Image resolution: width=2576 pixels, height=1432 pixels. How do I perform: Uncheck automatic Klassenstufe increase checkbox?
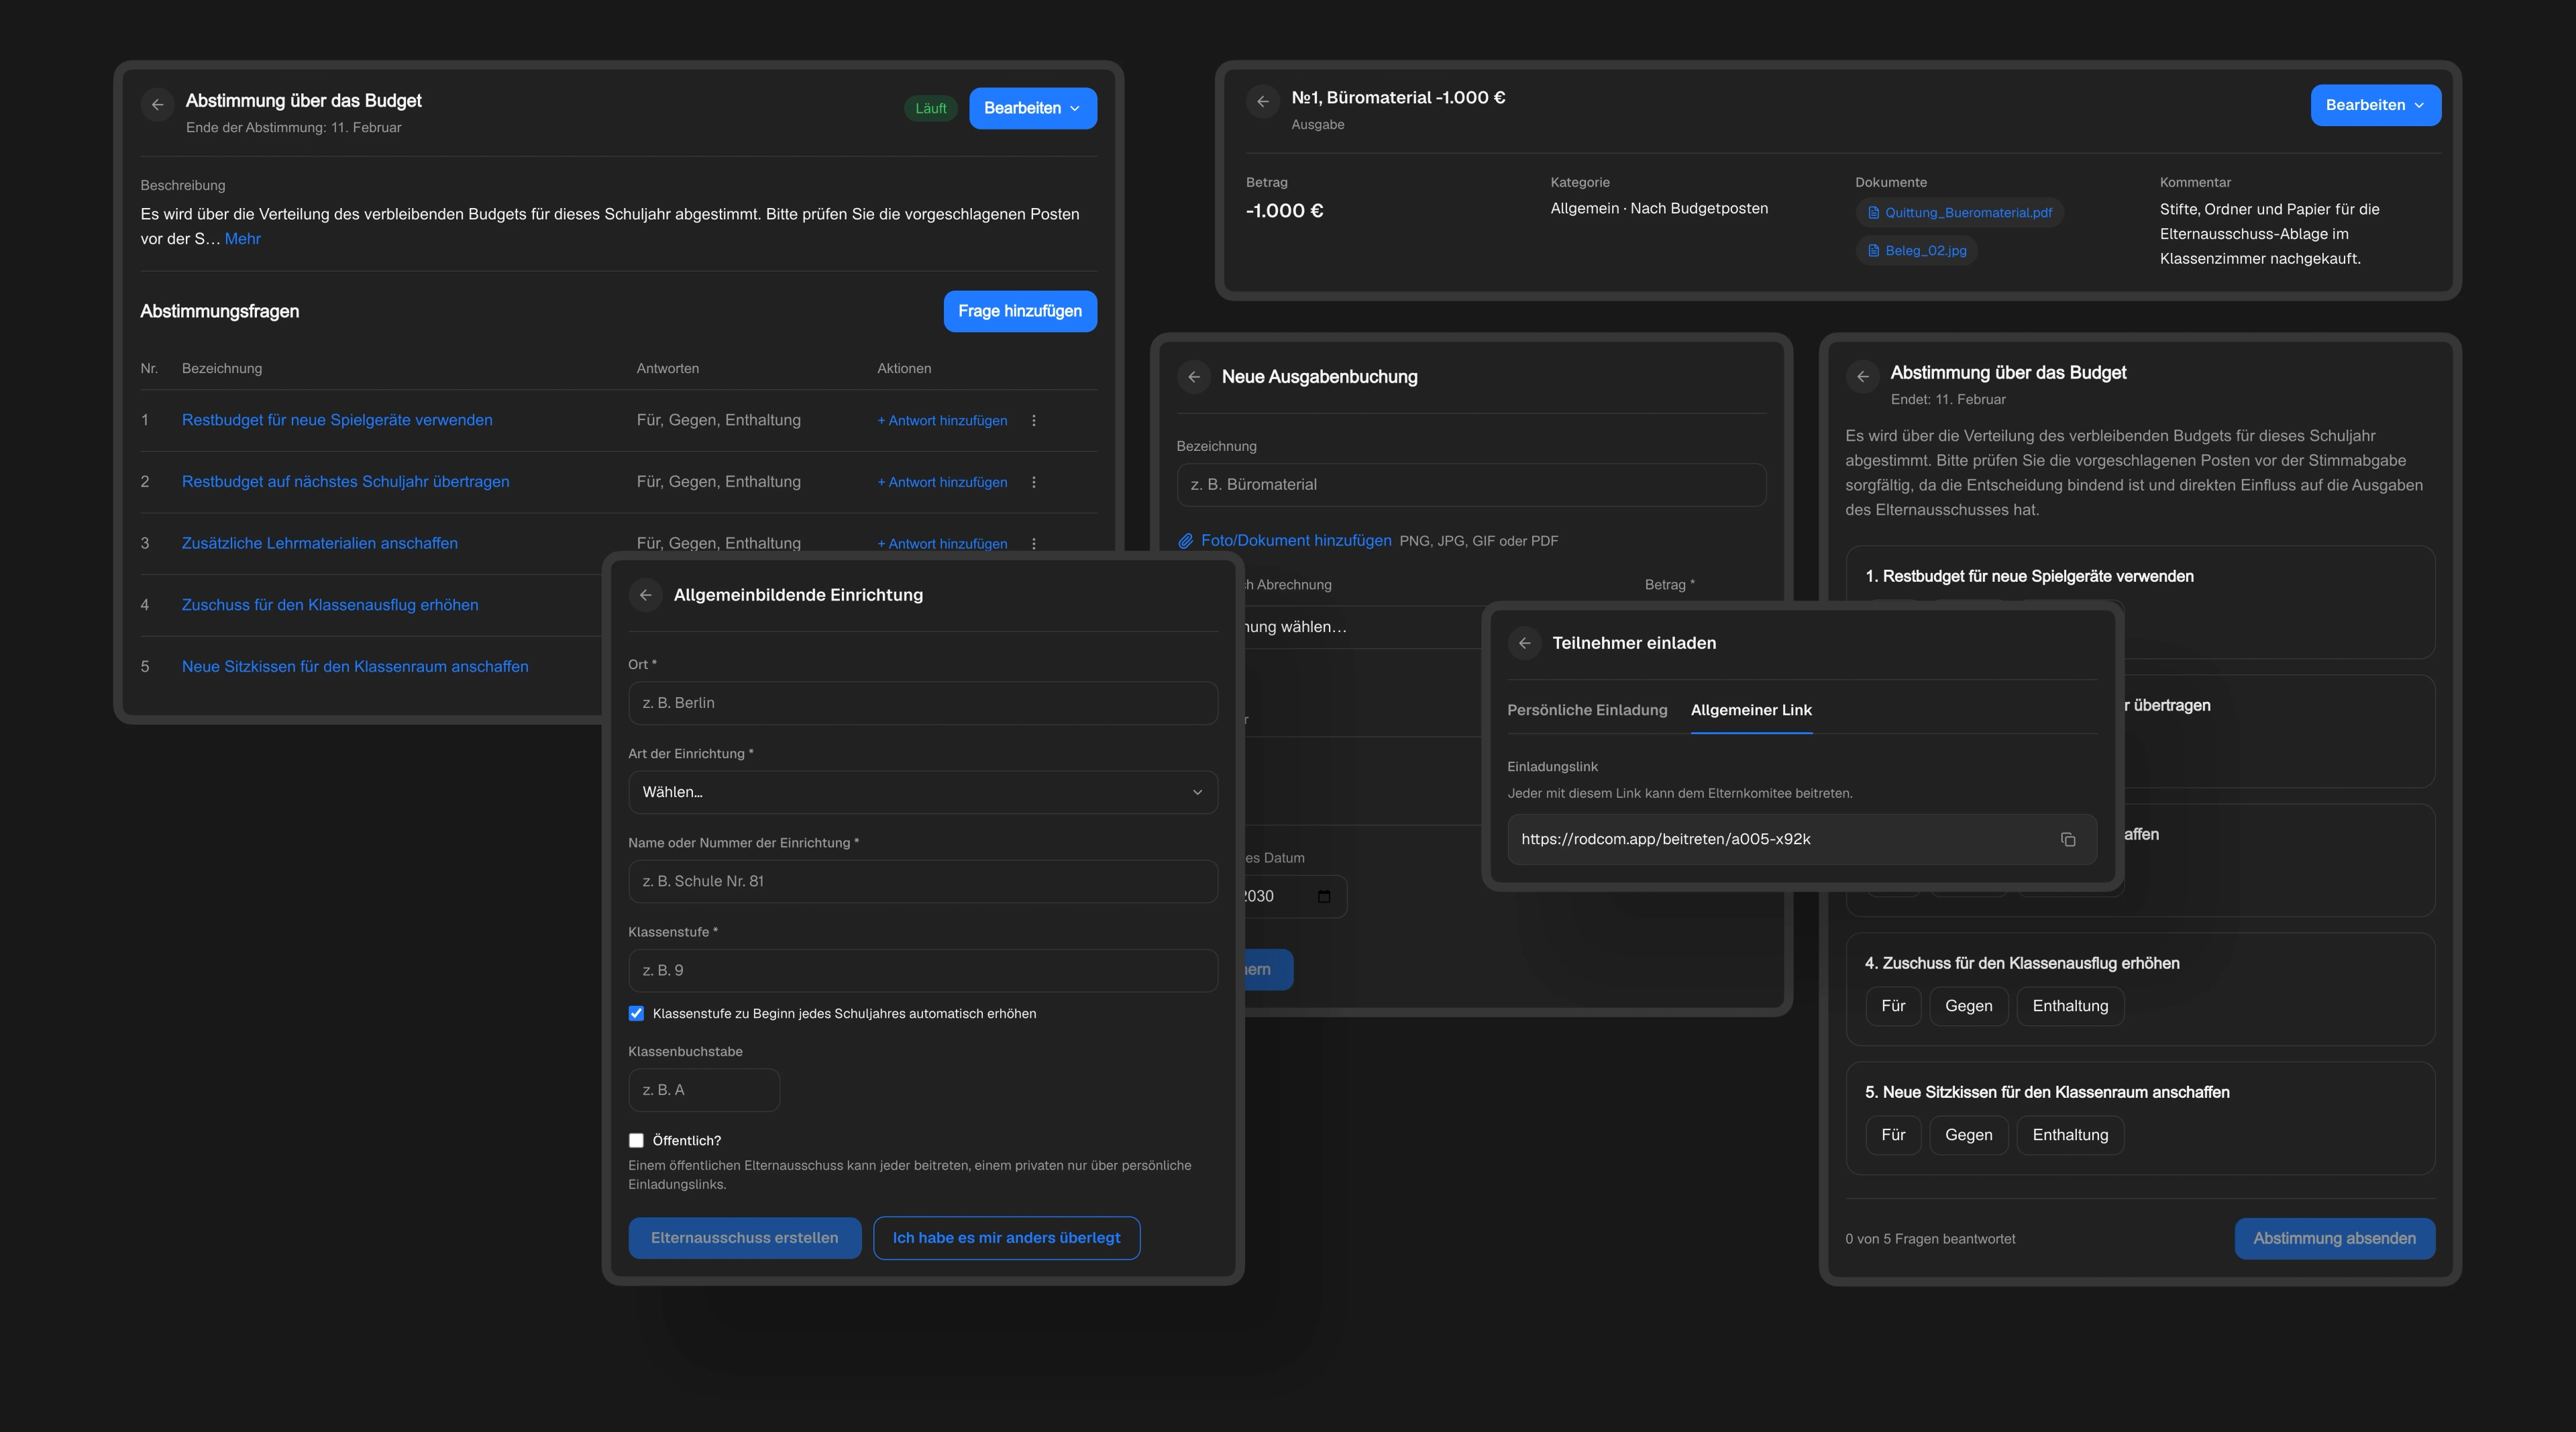click(636, 1013)
